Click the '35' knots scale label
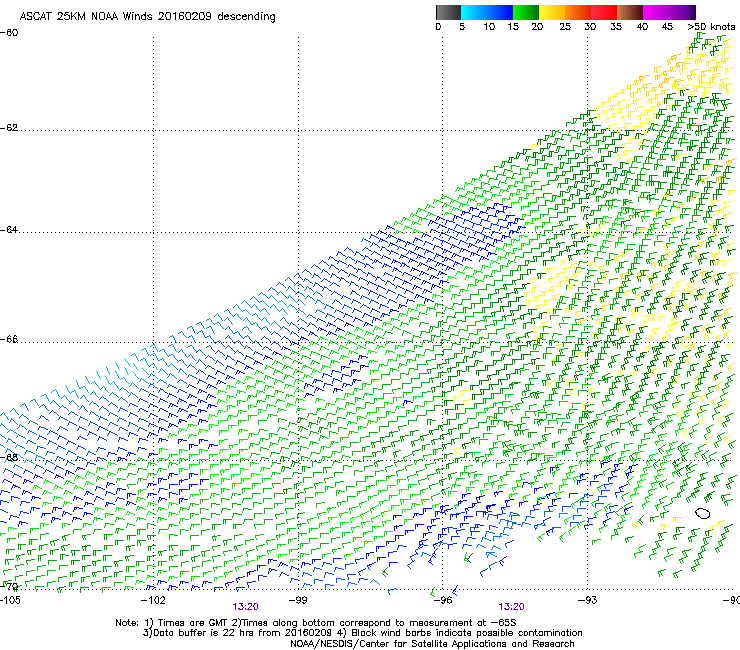 coord(616,27)
